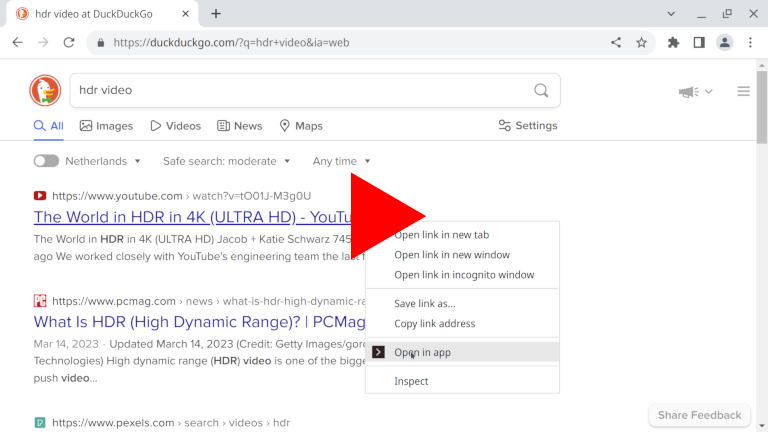This screenshot has width=768, height=432.
Task: Open the DuckDuckGo hamburger menu
Action: tap(744, 92)
